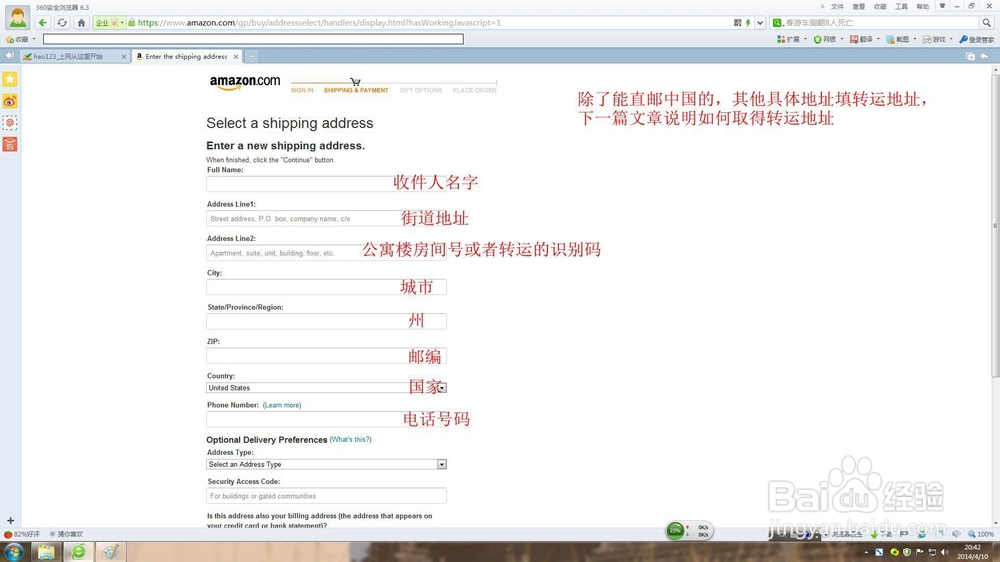The width and height of the screenshot is (1000, 562).
Task: Click the magnifier search button in the search box
Action: [x=987, y=22]
